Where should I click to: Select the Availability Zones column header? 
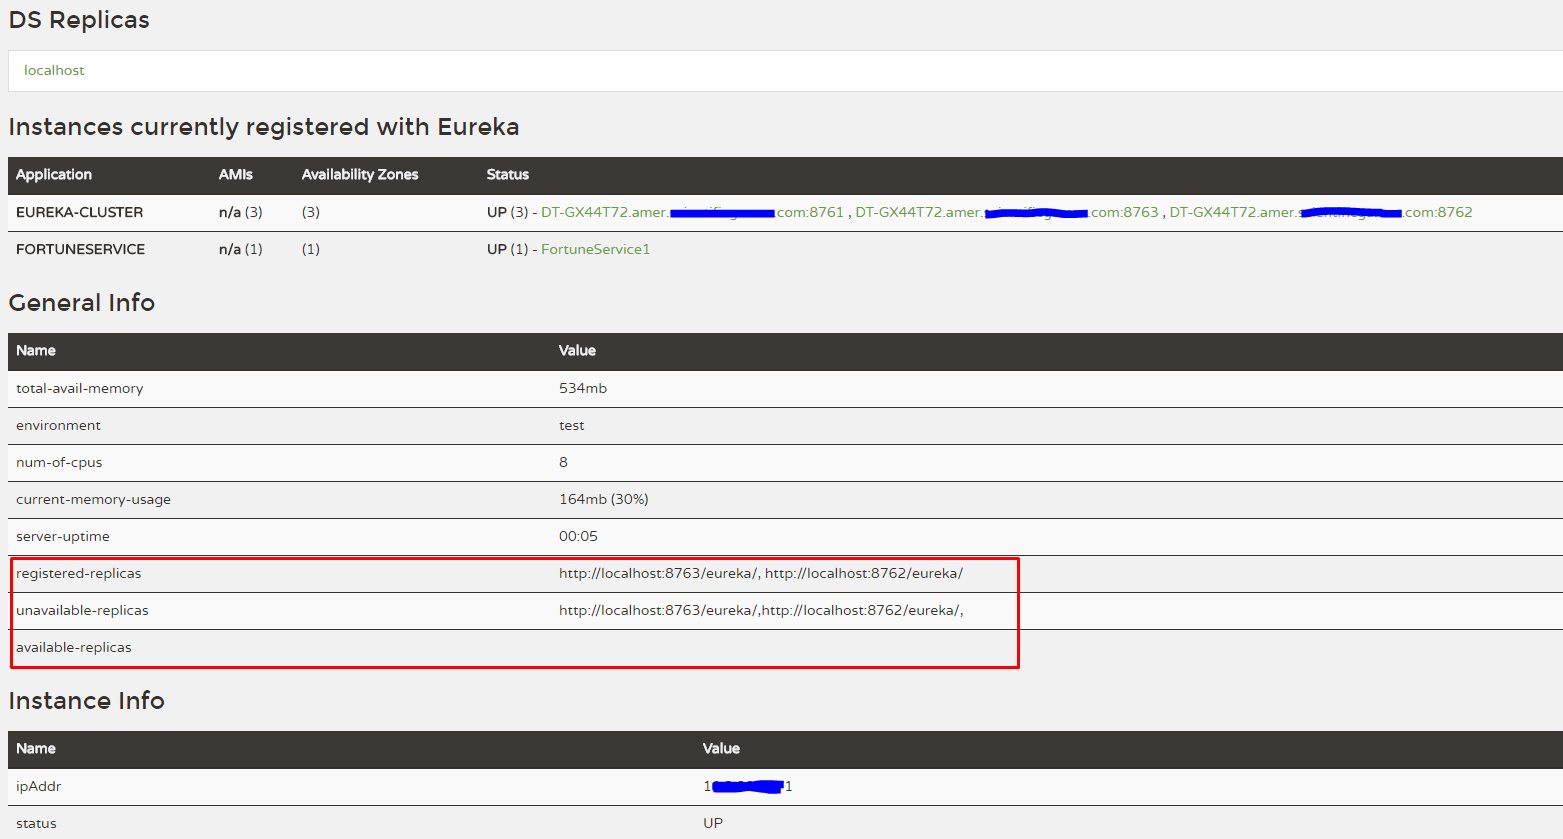pyautogui.click(x=360, y=174)
